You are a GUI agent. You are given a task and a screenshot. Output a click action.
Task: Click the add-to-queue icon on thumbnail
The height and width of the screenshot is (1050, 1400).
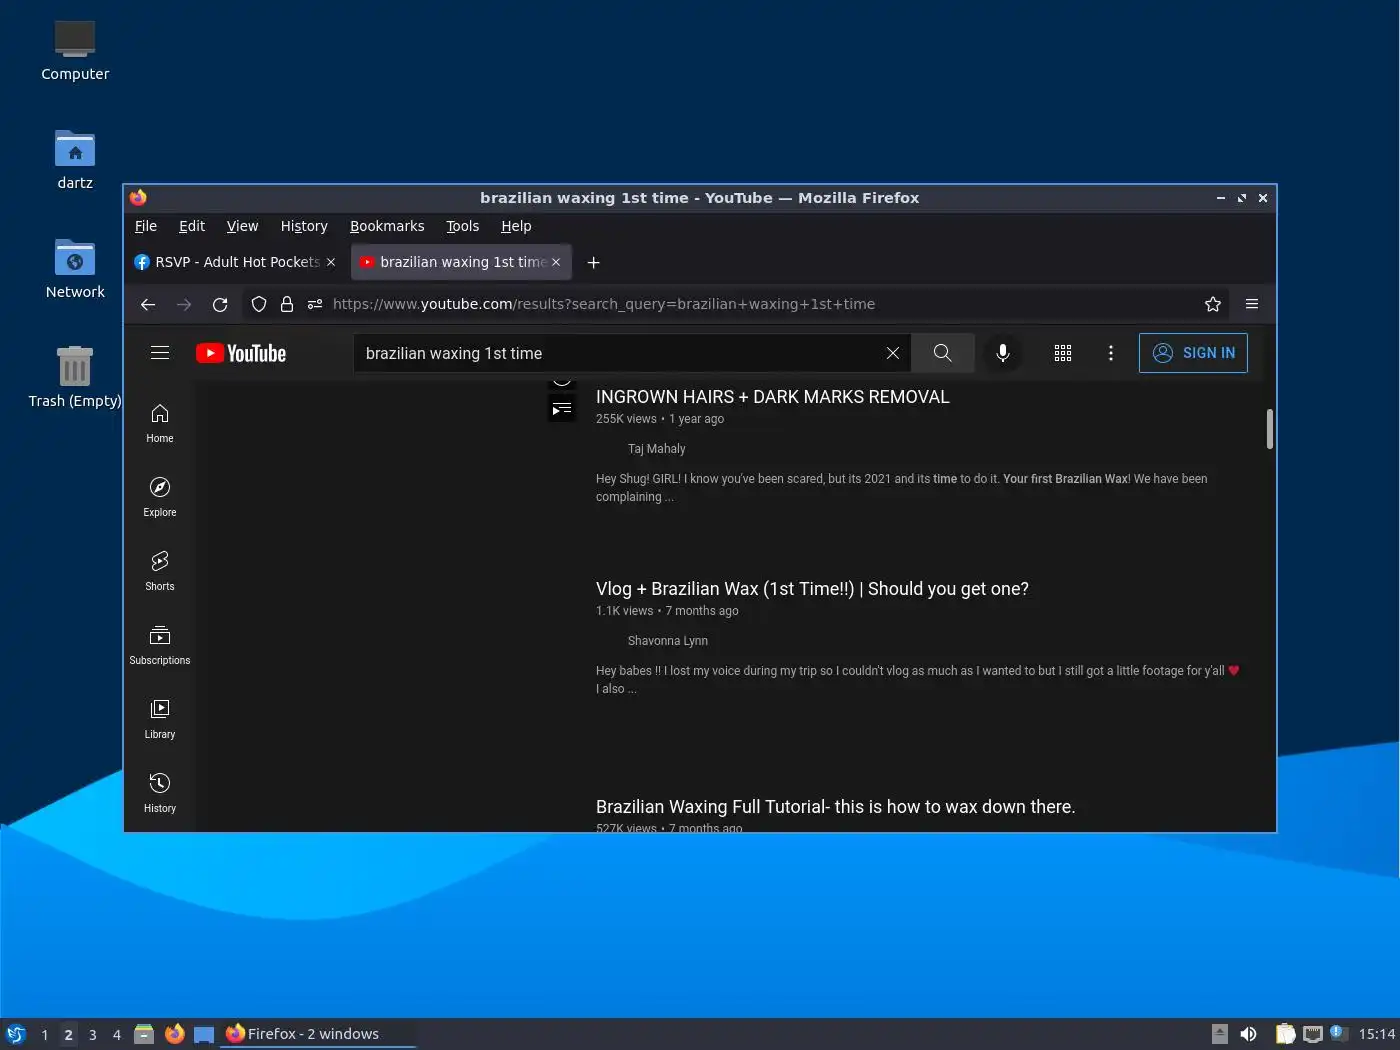tap(562, 408)
